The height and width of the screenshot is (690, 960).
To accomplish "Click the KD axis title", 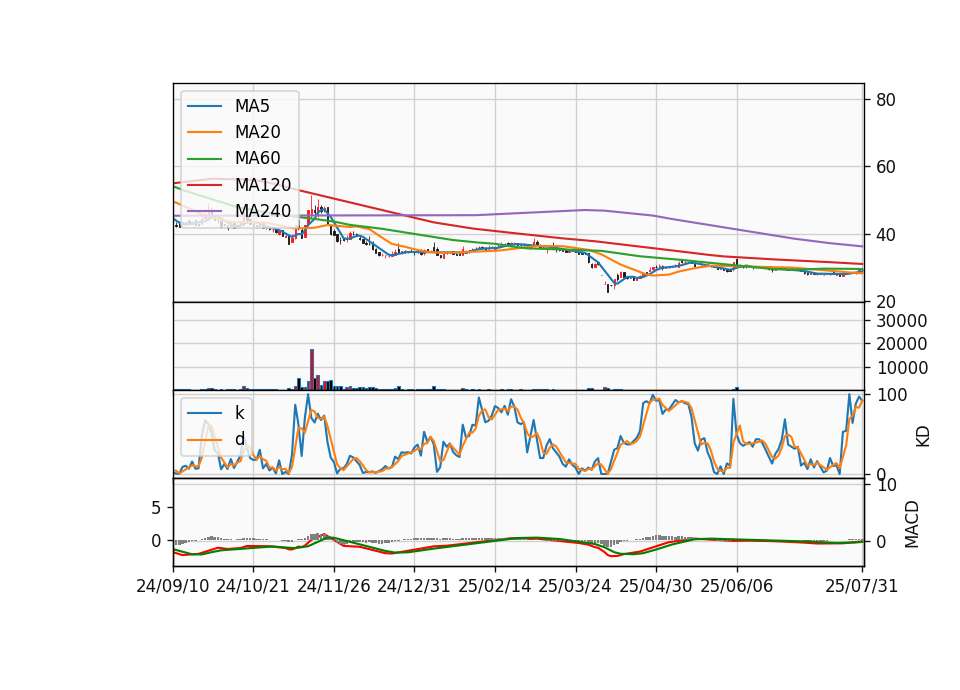I will click(x=923, y=436).
